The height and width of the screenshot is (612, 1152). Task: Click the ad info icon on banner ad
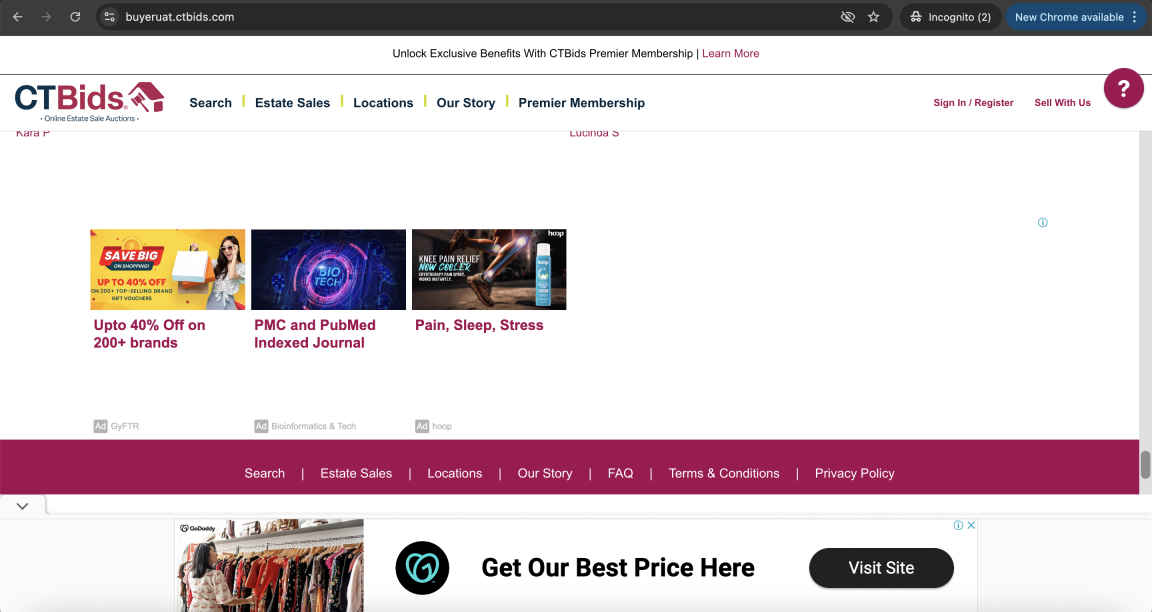point(958,525)
